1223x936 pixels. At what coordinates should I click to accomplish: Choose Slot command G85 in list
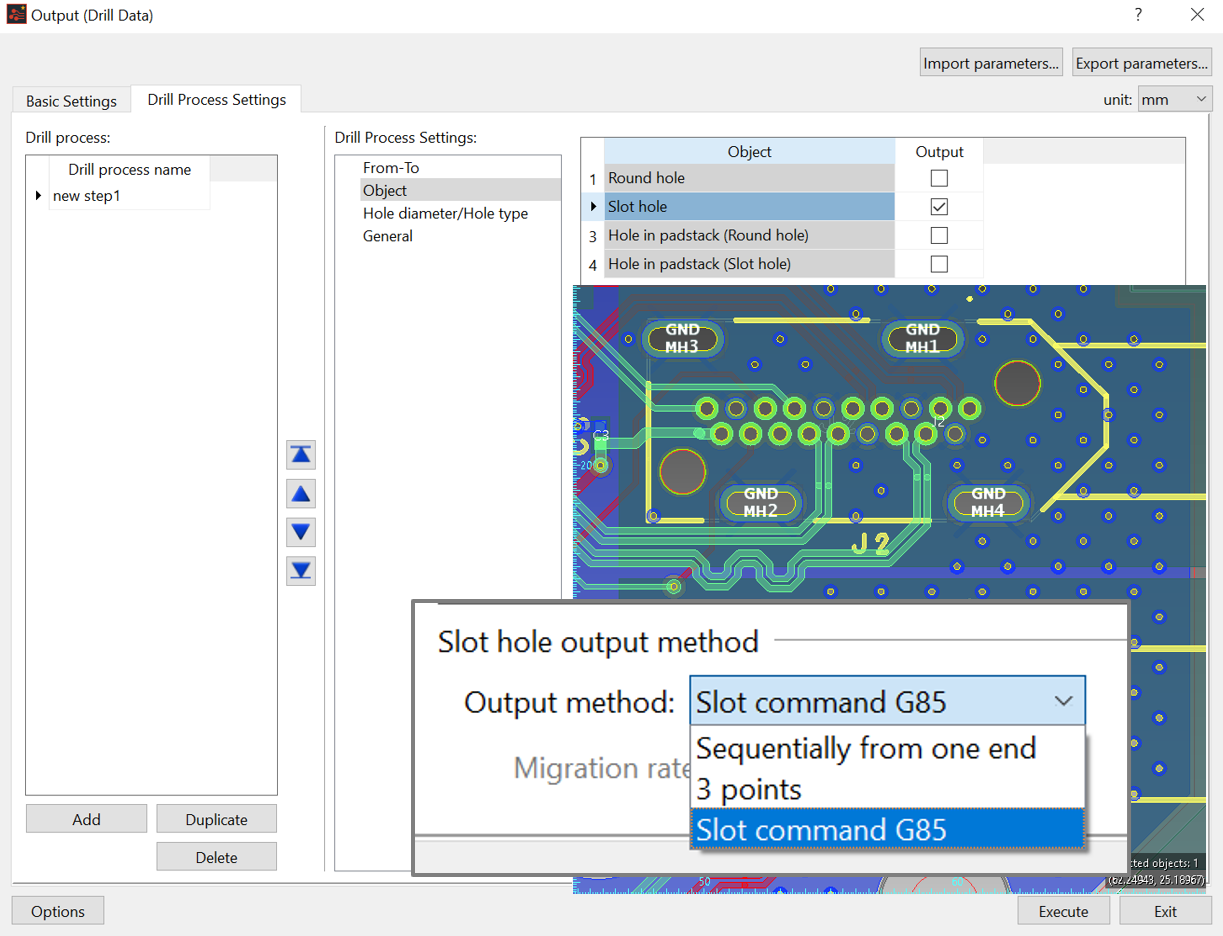click(x=887, y=830)
